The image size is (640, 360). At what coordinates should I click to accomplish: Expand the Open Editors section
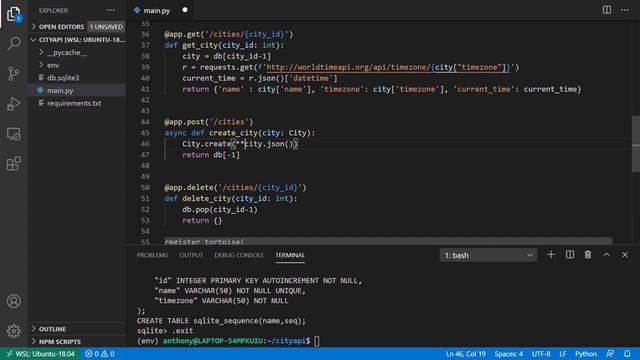point(77,27)
